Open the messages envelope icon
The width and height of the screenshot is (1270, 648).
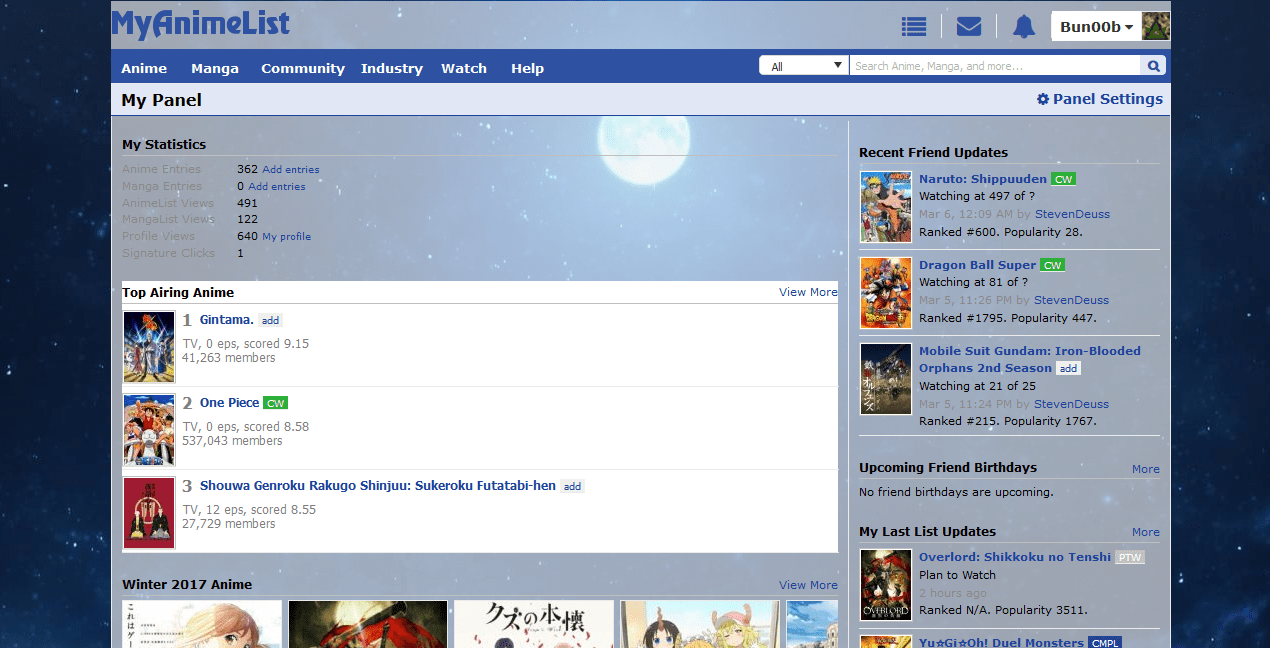(x=968, y=26)
